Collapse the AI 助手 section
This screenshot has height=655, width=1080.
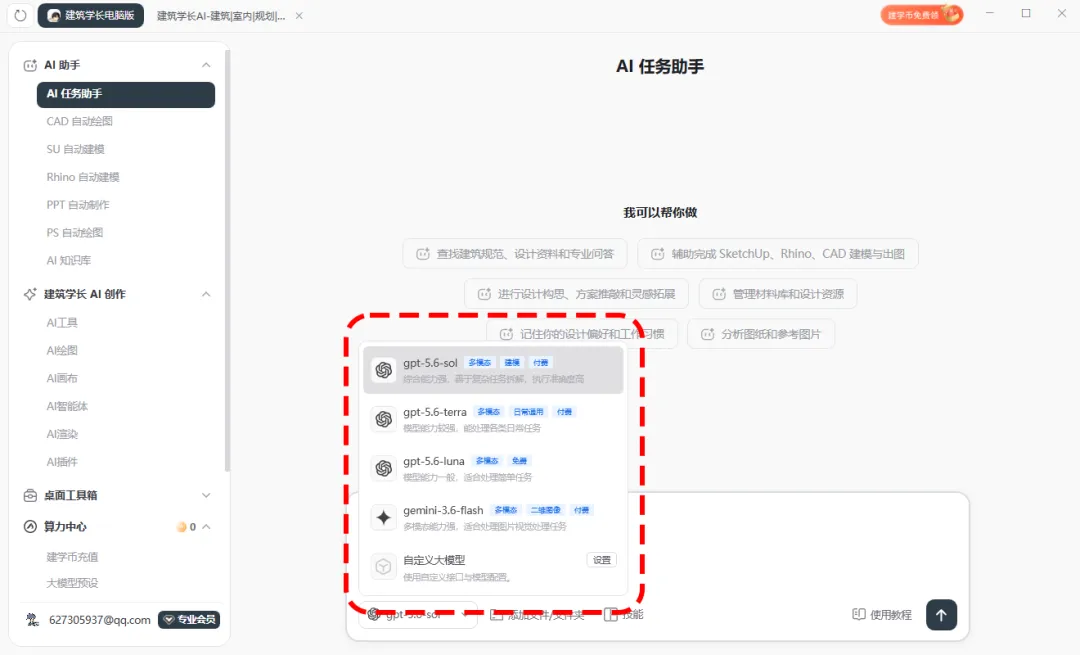(x=206, y=65)
